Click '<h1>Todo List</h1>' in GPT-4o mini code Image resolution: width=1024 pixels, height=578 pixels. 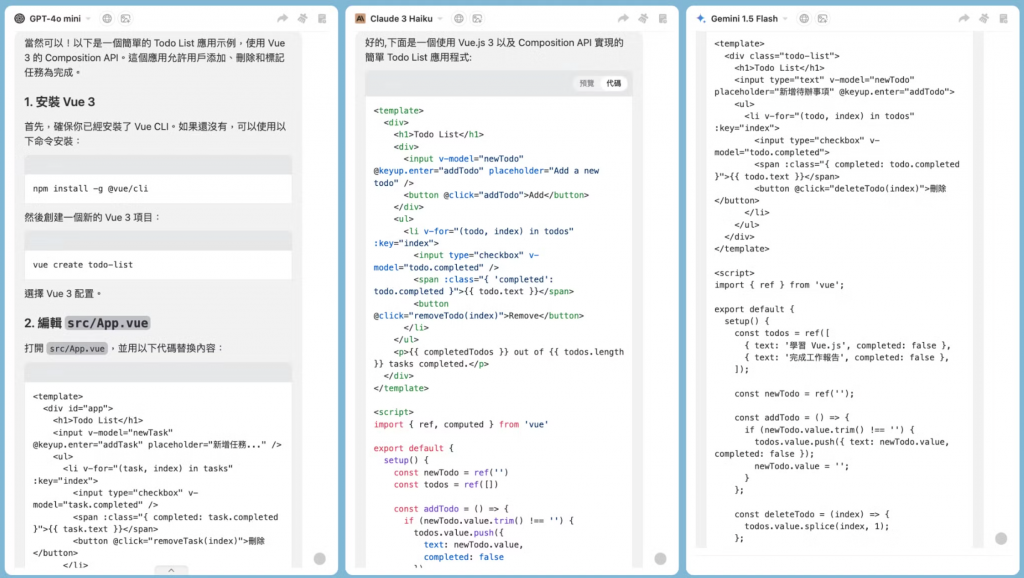pyautogui.click(x=98, y=420)
